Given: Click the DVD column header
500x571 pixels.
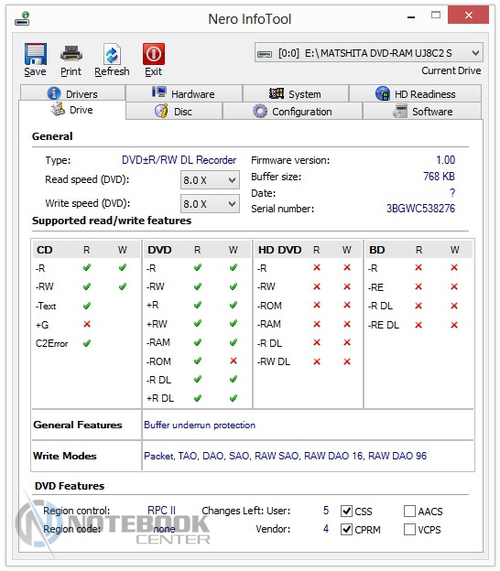Looking at the screenshot, I should pos(160,250).
